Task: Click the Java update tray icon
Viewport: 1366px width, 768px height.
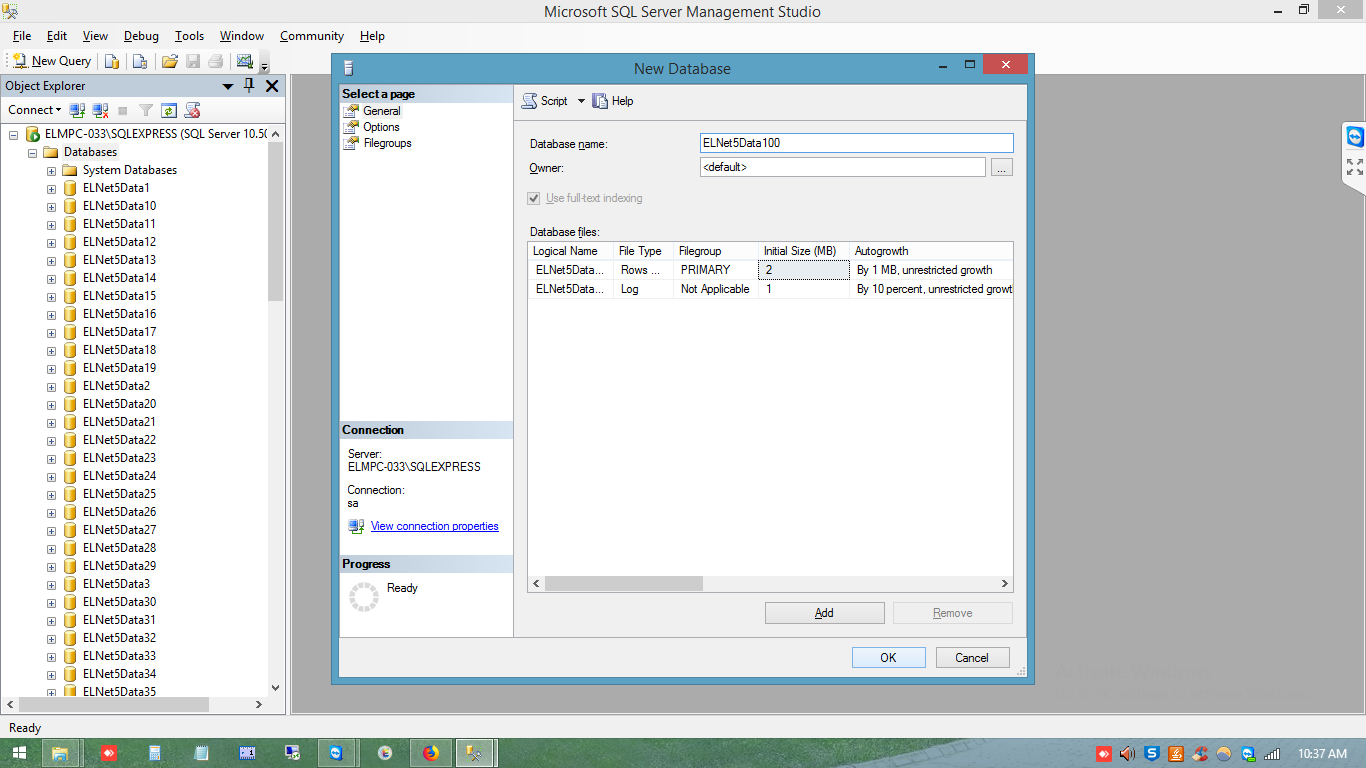Action: click(x=1176, y=753)
